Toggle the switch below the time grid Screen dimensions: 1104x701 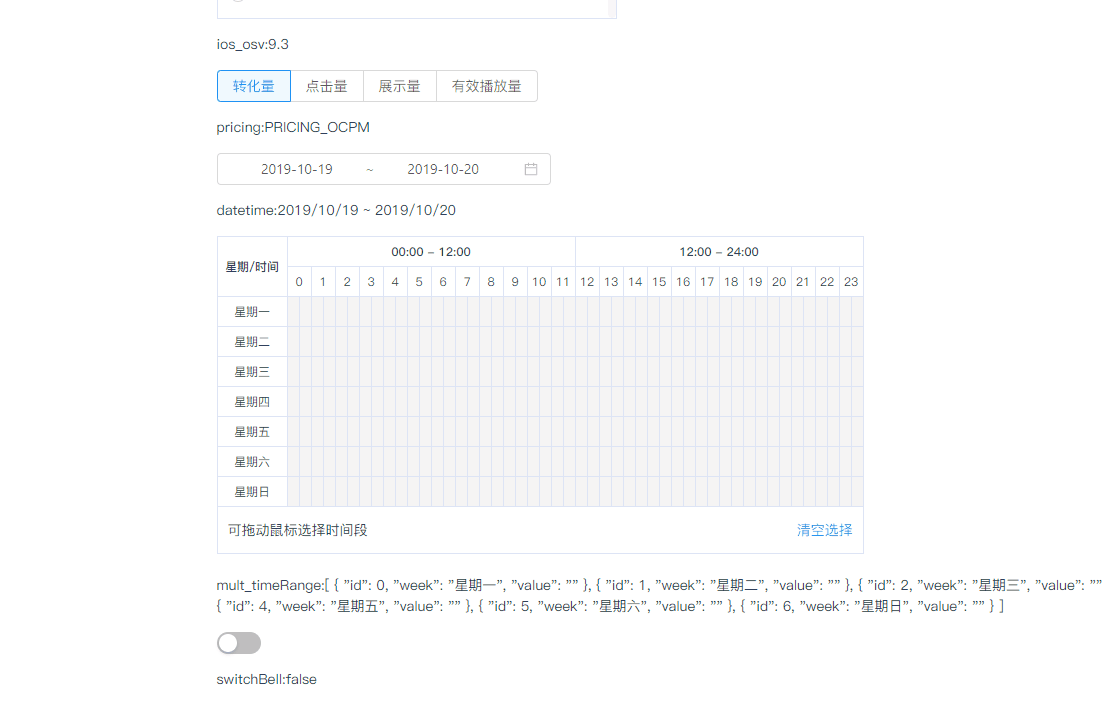238,643
